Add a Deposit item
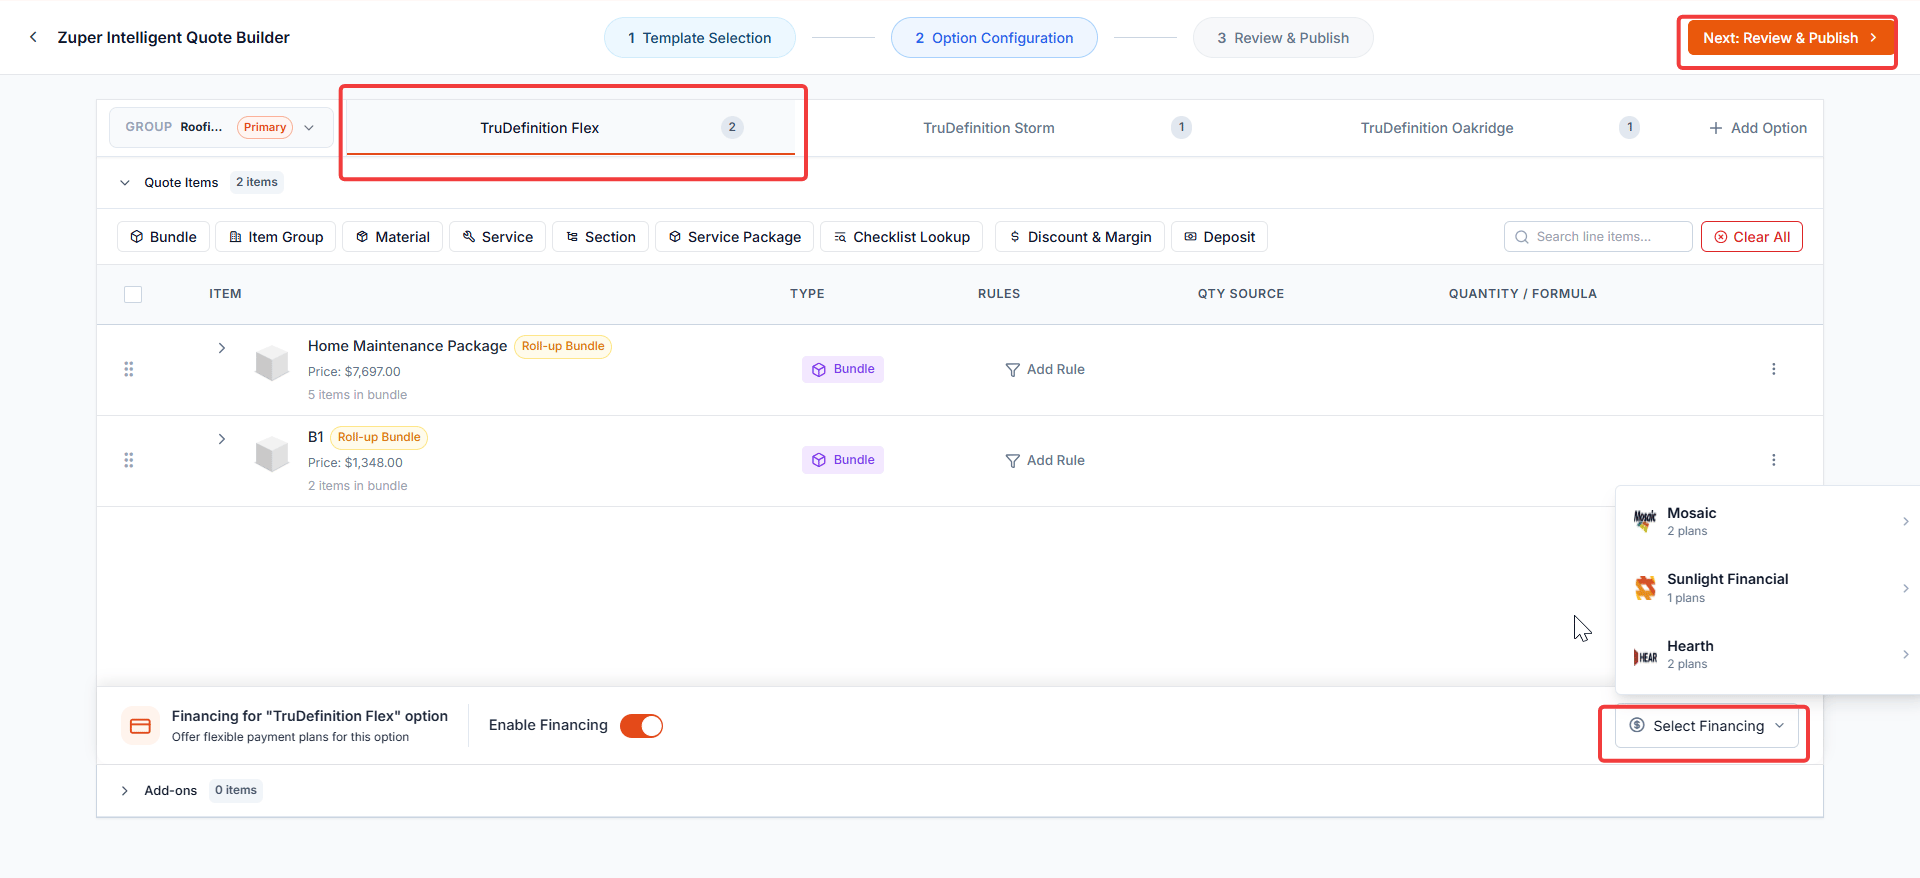Viewport: 1920px width, 878px height. 1220,237
